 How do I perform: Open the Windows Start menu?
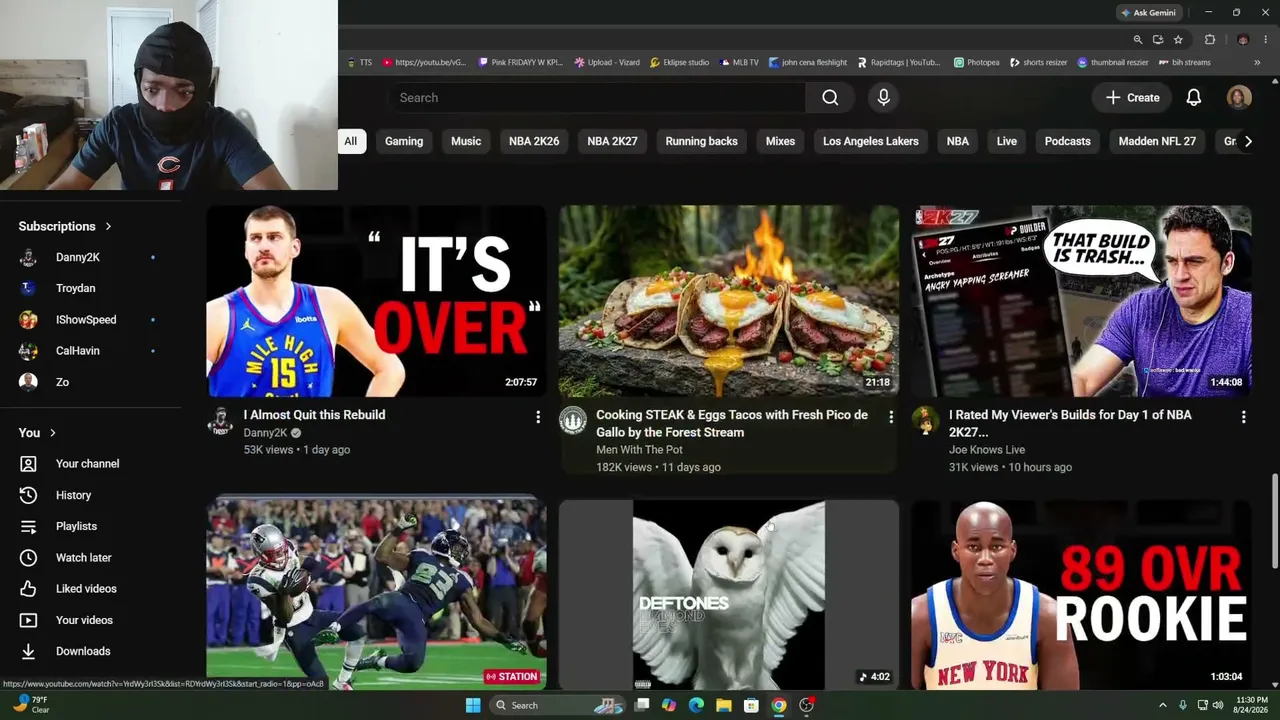point(473,705)
